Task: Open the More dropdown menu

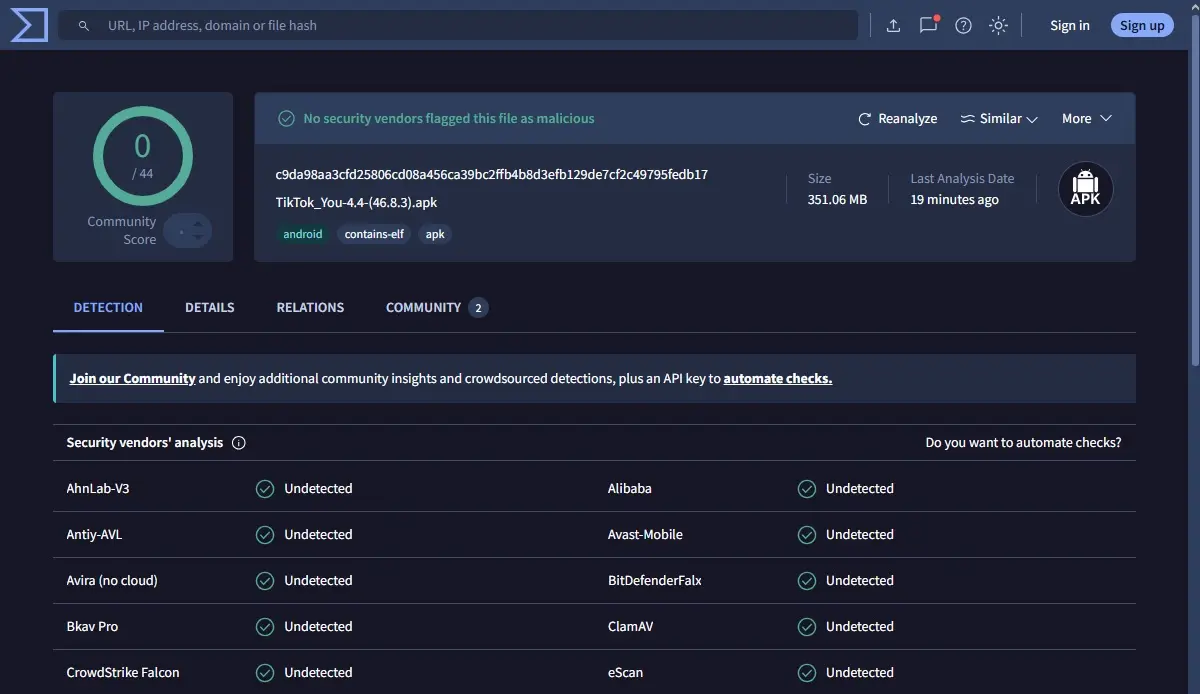Action: coord(1086,118)
